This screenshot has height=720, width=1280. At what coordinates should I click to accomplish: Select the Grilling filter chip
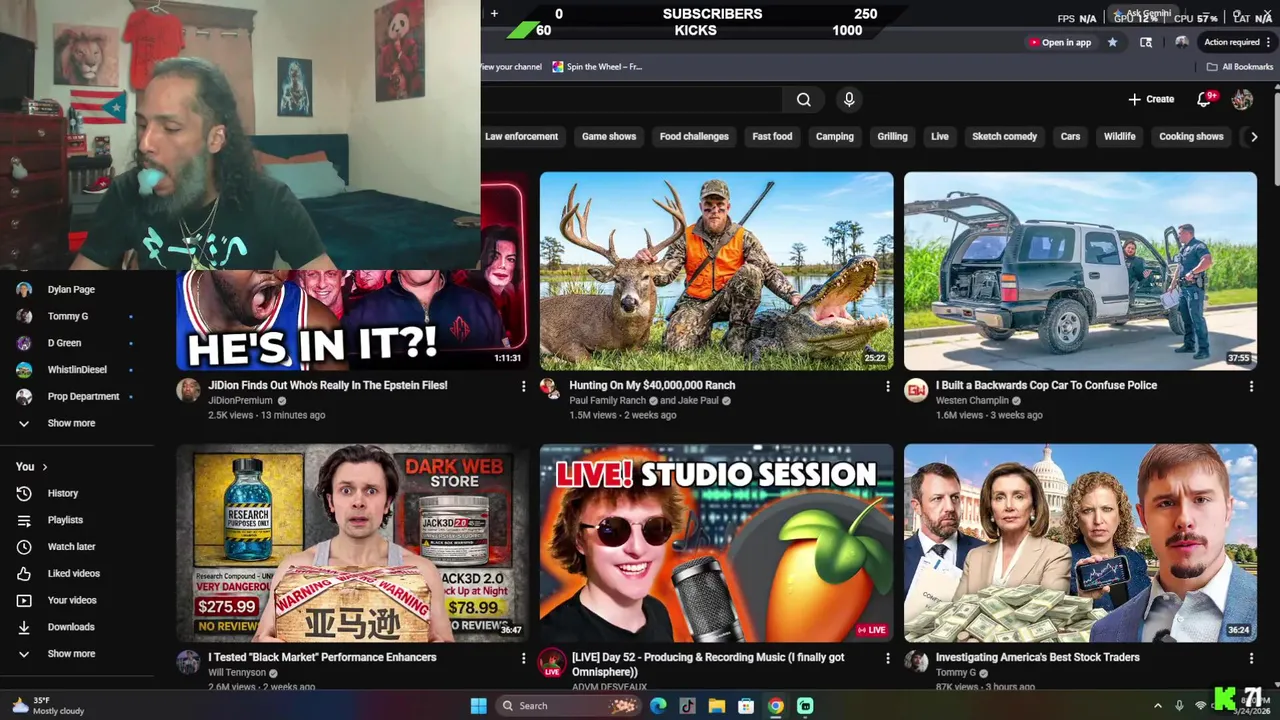click(x=892, y=136)
